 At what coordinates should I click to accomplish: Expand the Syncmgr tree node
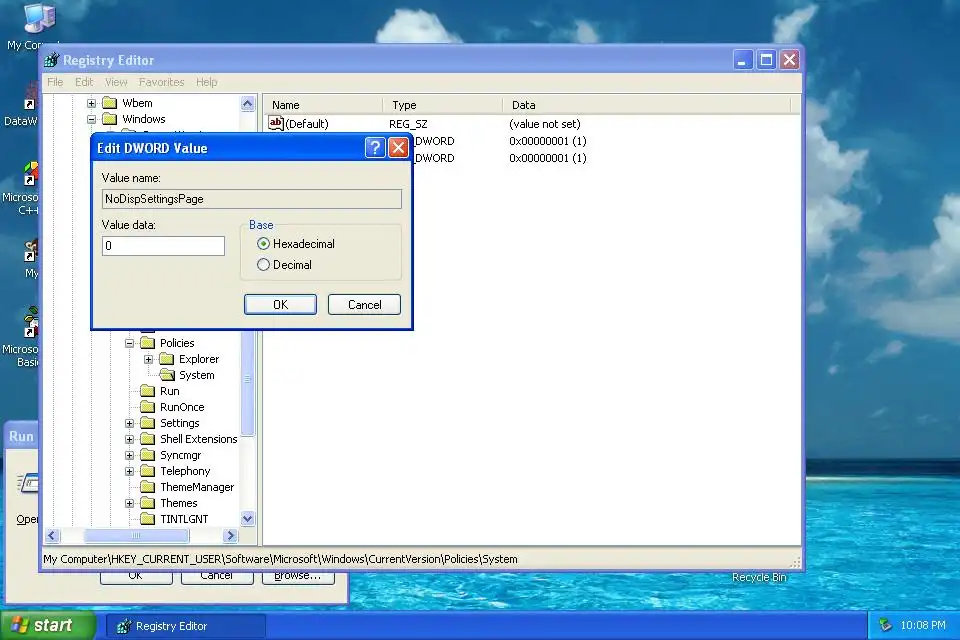(129, 456)
